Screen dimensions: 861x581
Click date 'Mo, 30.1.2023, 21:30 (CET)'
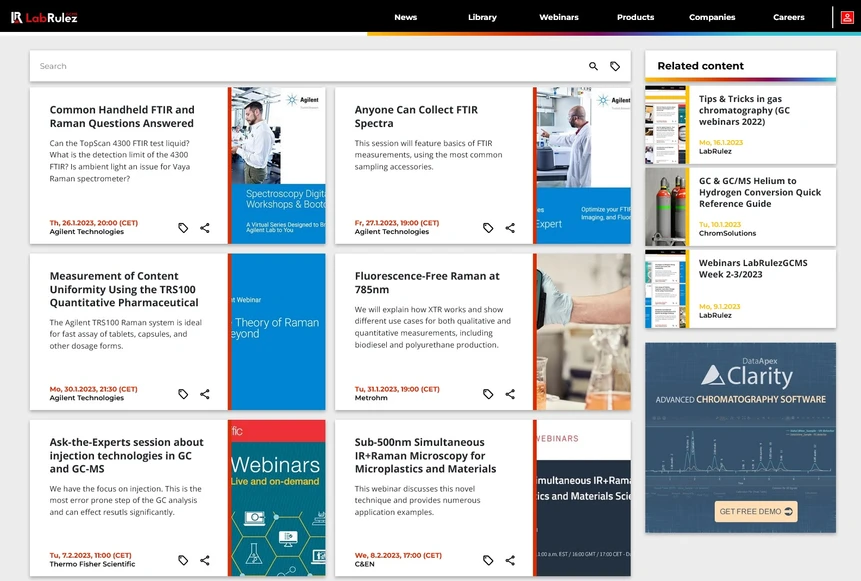click(x=93, y=389)
